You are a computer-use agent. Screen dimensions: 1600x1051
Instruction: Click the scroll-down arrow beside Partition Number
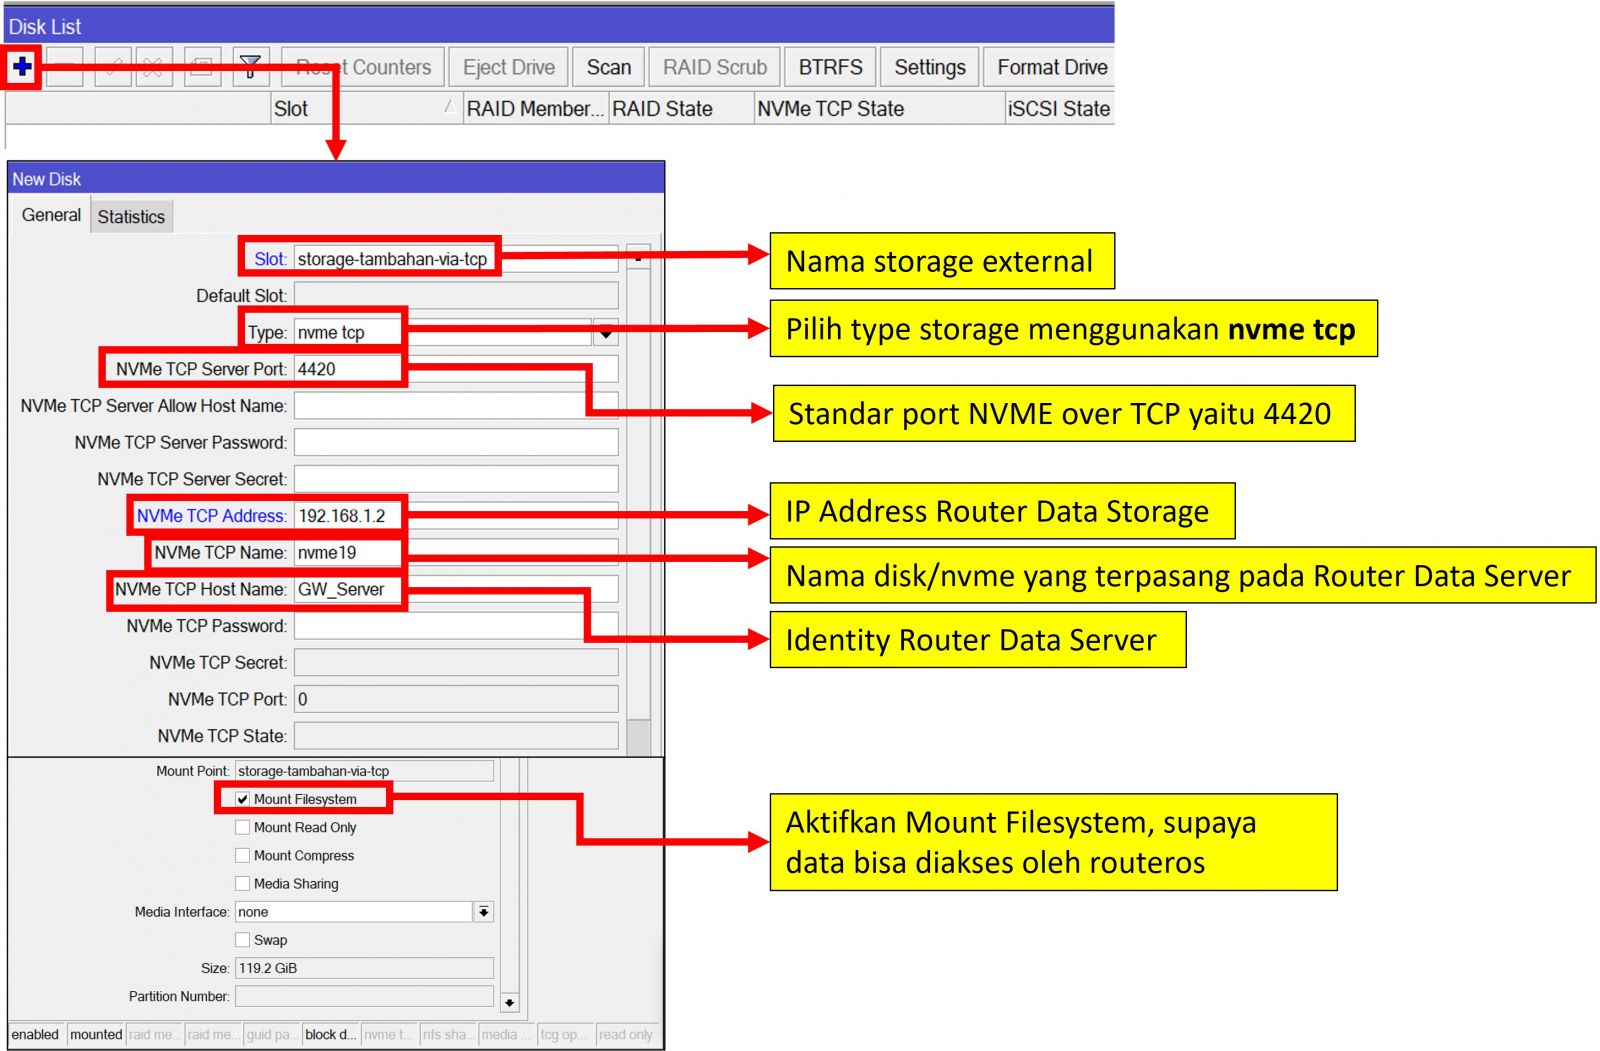coord(509,1002)
